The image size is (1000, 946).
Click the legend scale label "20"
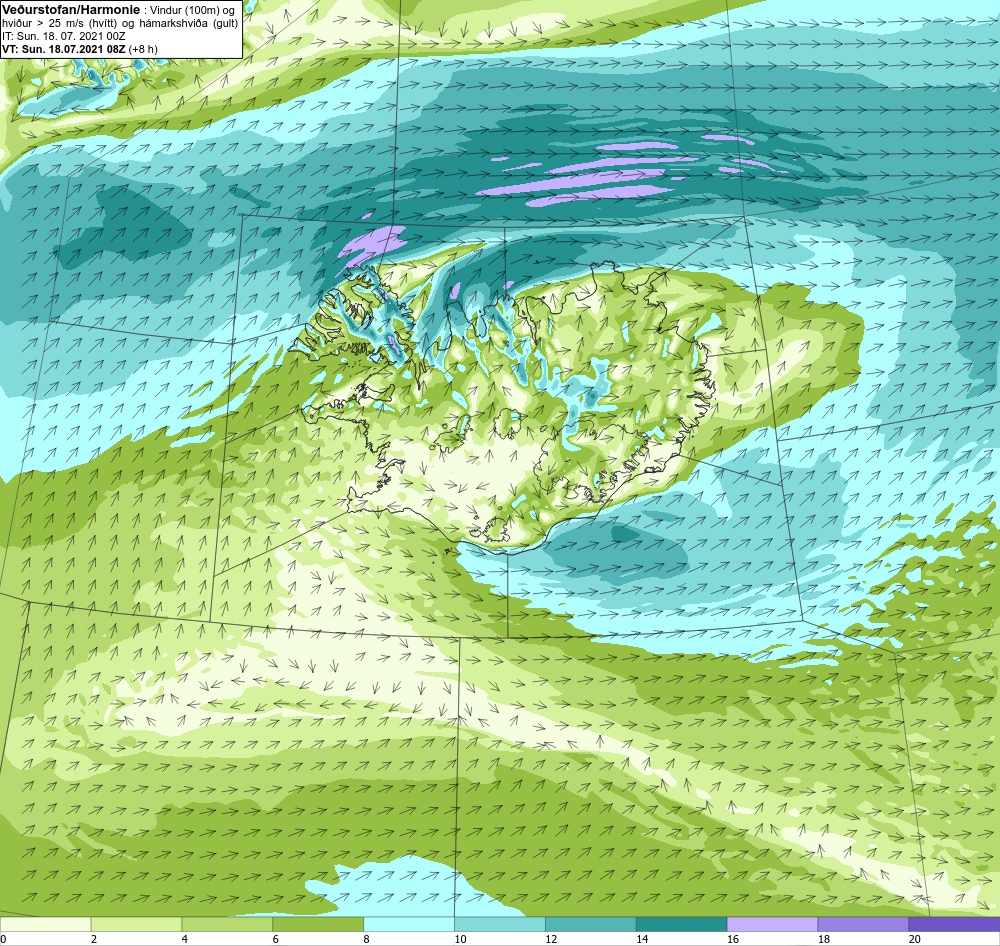[x=915, y=939]
